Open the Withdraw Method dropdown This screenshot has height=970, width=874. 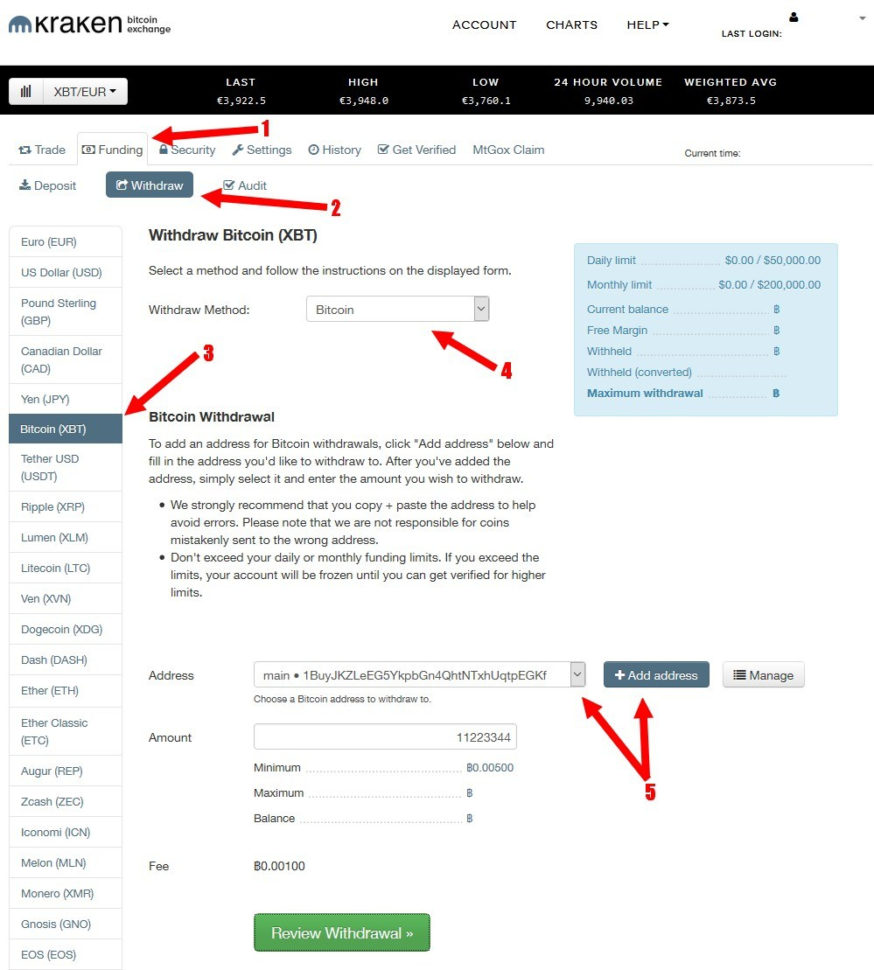[482, 308]
